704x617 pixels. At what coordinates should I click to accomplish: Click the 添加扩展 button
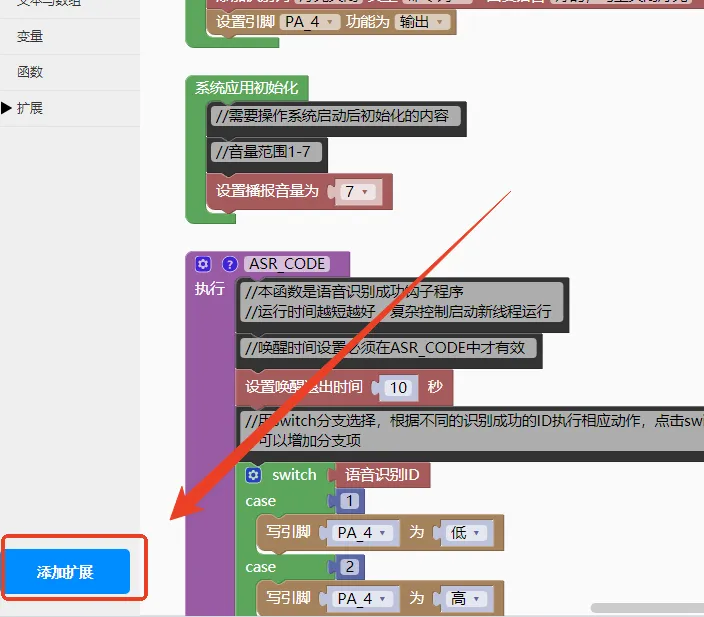[66, 572]
